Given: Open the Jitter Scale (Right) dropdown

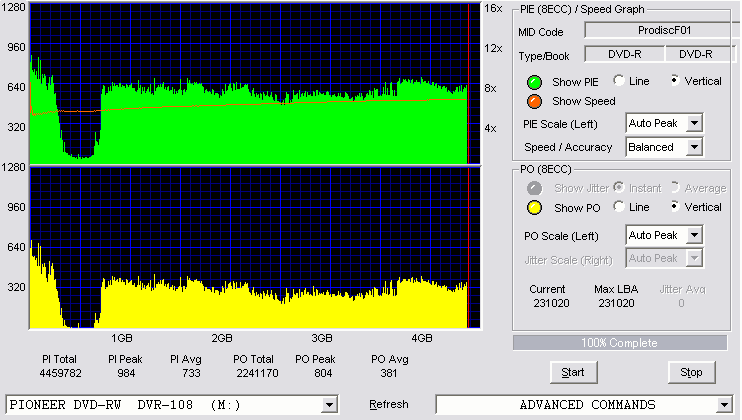Looking at the screenshot, I should (694, 258).
